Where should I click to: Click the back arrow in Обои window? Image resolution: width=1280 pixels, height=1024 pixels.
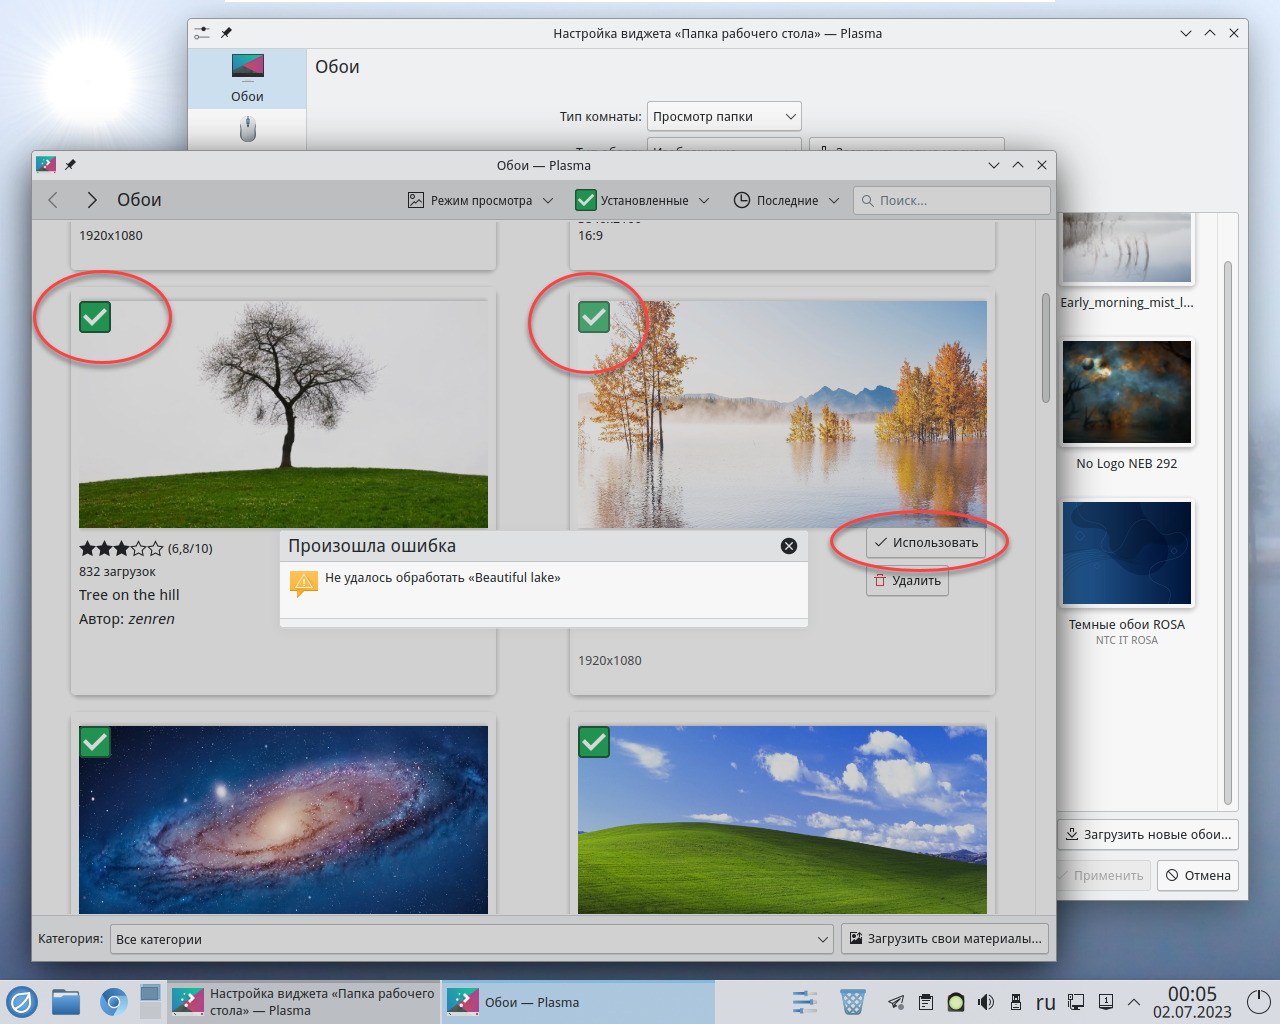point(53,200)
